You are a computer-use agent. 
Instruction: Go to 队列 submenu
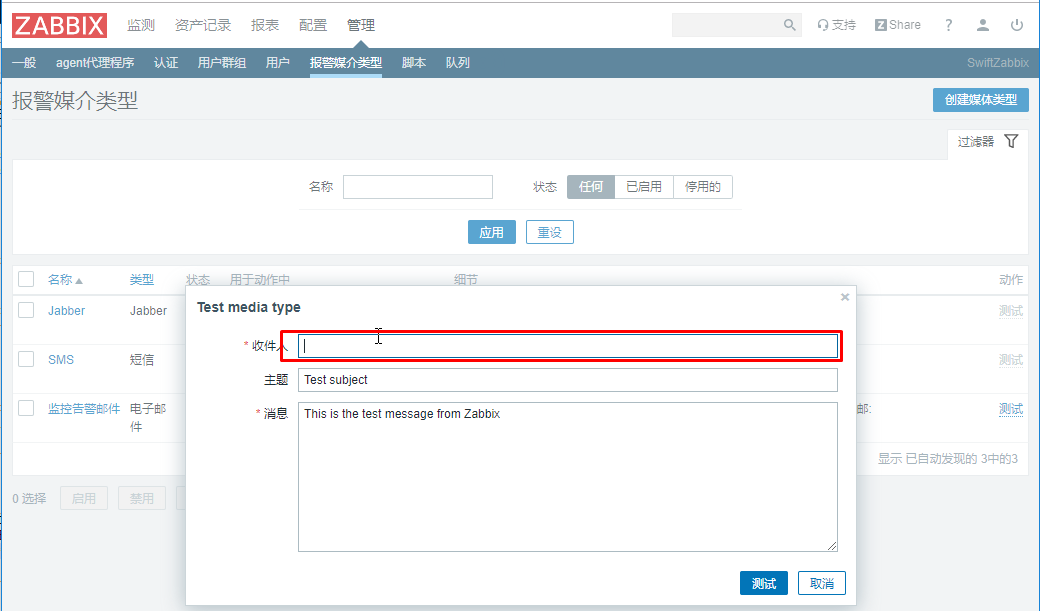[458, 62]
